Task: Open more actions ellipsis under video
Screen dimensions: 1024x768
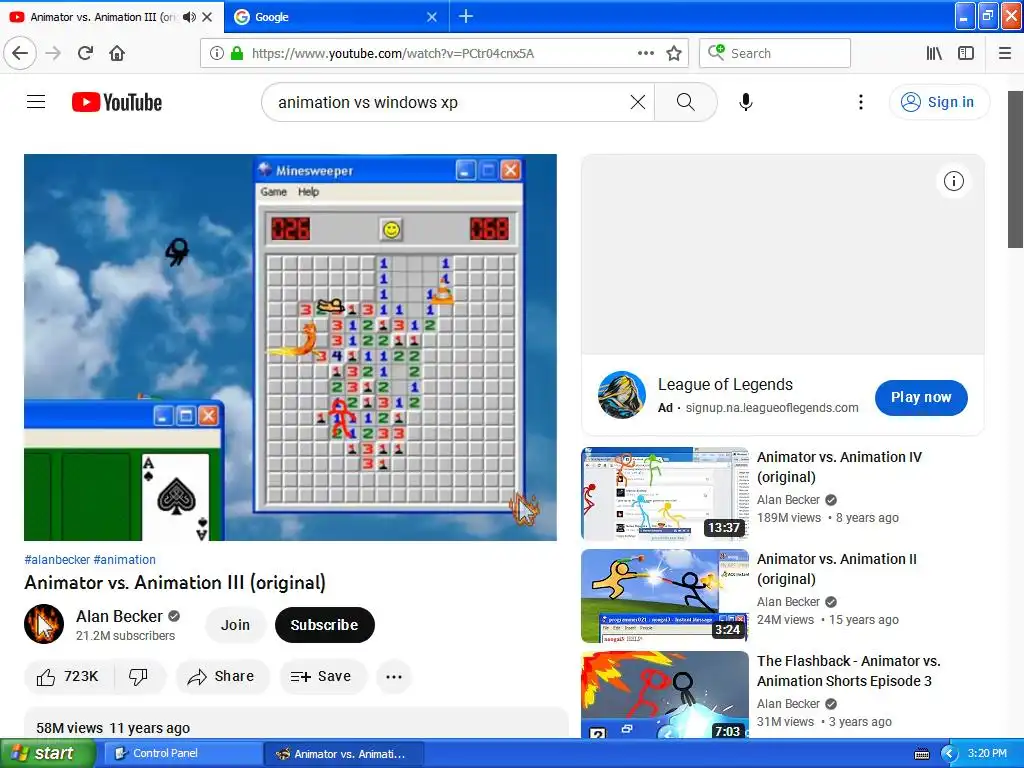Action: click(394, 677)
